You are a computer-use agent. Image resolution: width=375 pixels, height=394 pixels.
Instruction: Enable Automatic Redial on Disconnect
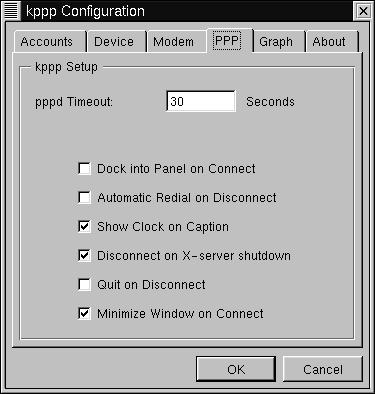[x=84, y=198]
